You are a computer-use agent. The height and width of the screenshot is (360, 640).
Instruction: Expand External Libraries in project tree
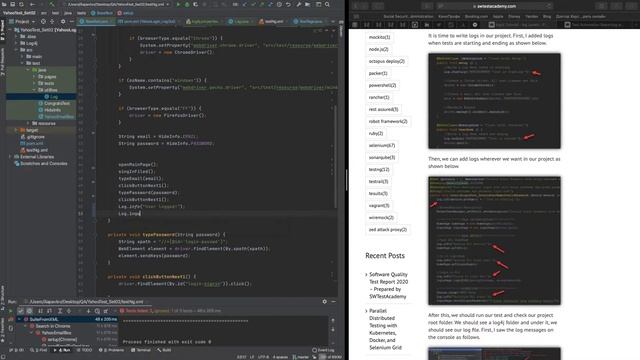10,157
